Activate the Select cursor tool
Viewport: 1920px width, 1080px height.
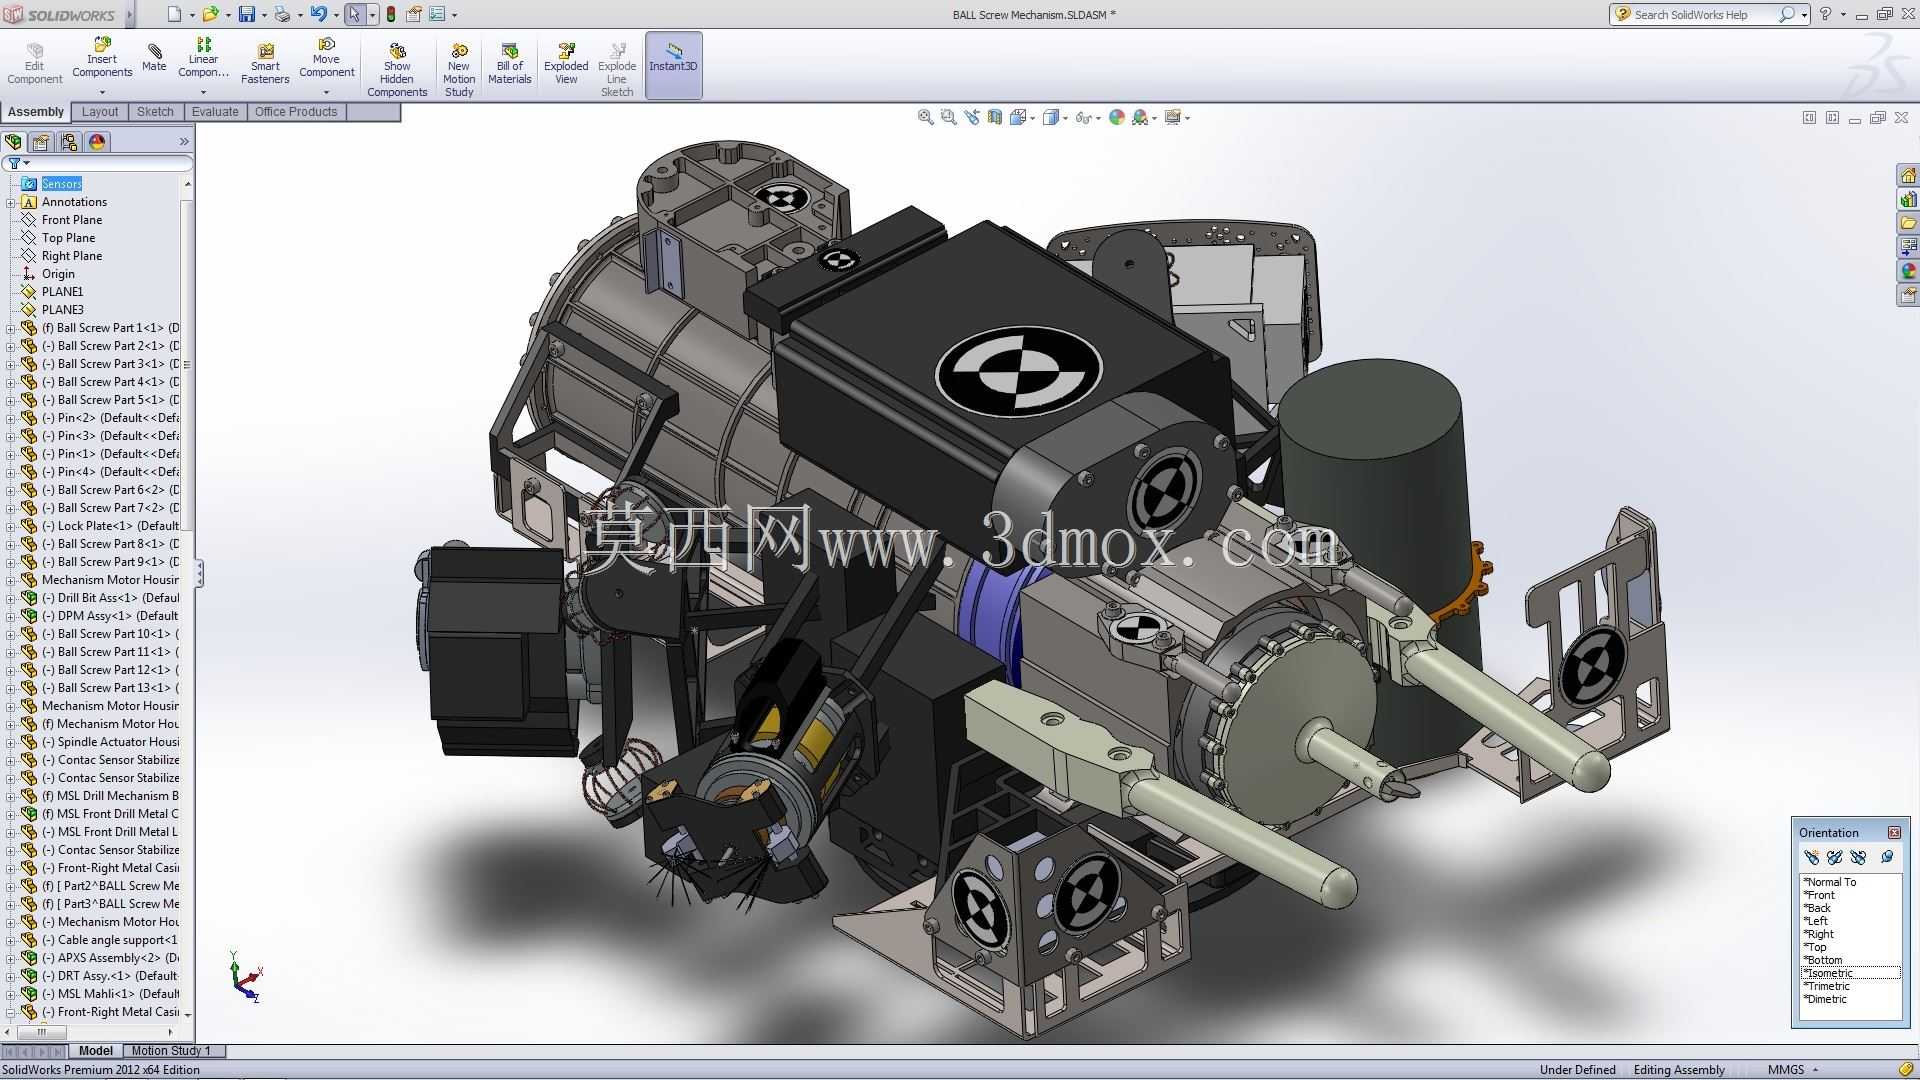(354, 14)
